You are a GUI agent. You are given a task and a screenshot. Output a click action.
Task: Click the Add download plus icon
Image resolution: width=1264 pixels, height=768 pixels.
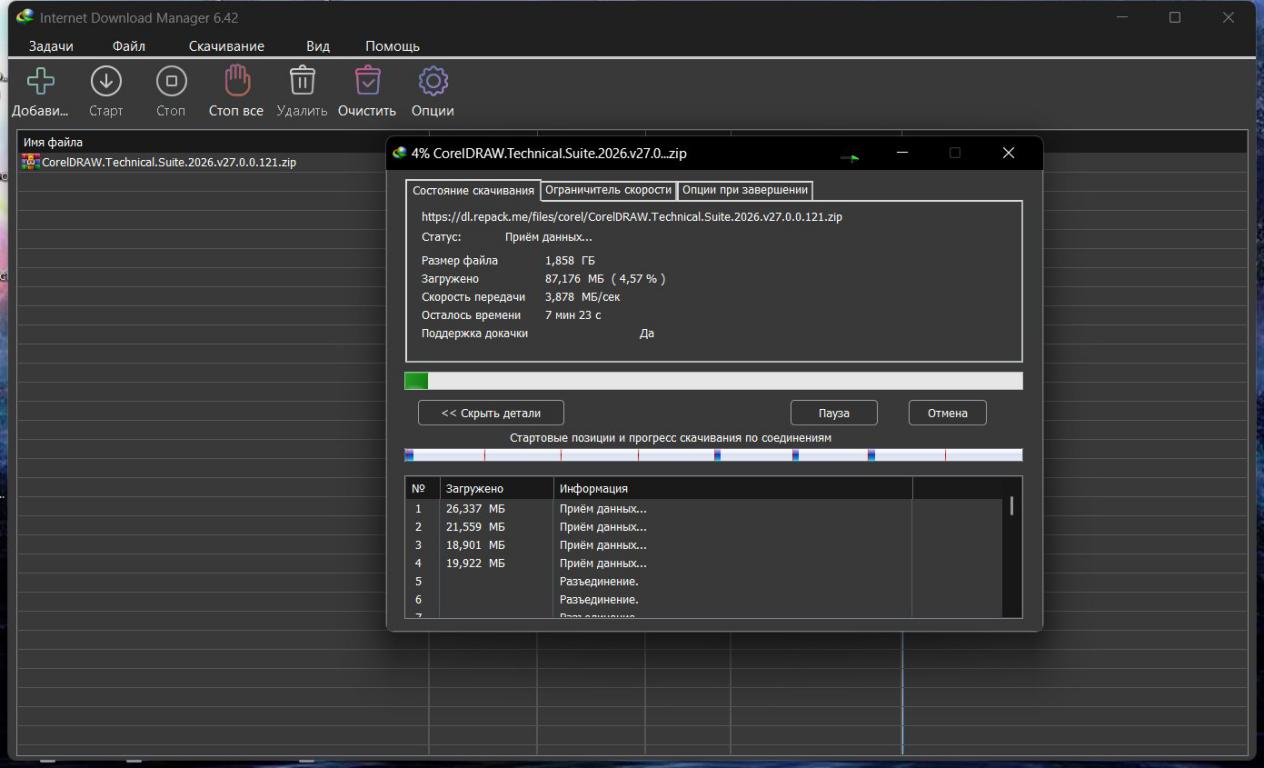pos(40,81)
